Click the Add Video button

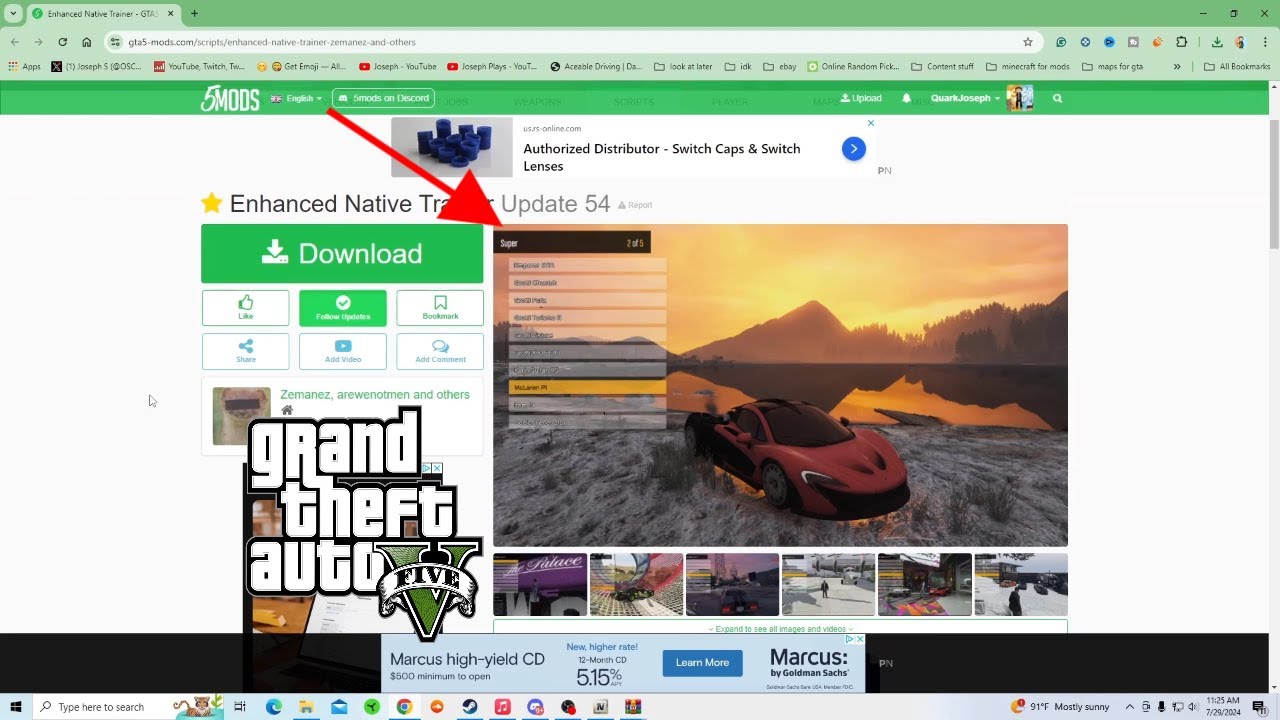click(x=343, y=351)
